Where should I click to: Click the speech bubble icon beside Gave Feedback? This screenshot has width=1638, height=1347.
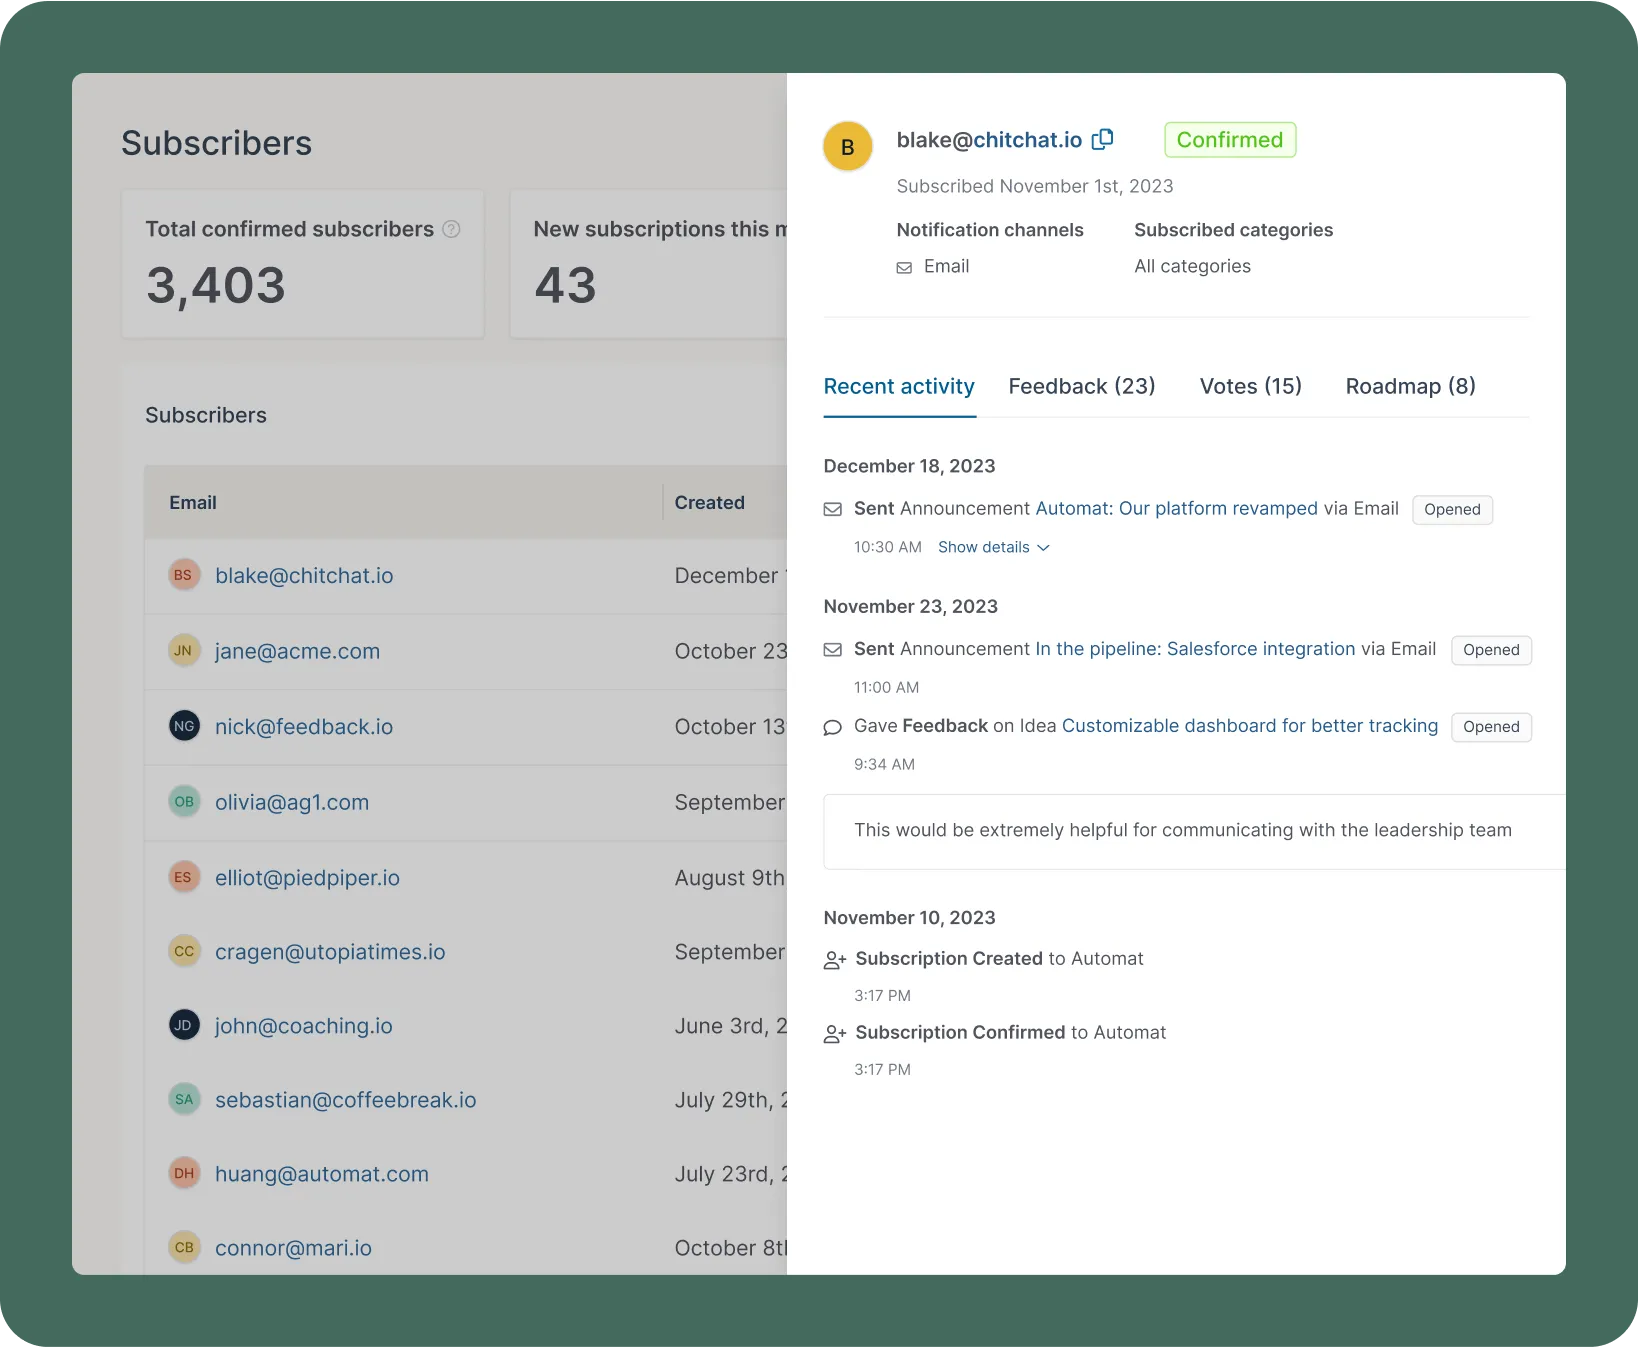pos(833,727)
